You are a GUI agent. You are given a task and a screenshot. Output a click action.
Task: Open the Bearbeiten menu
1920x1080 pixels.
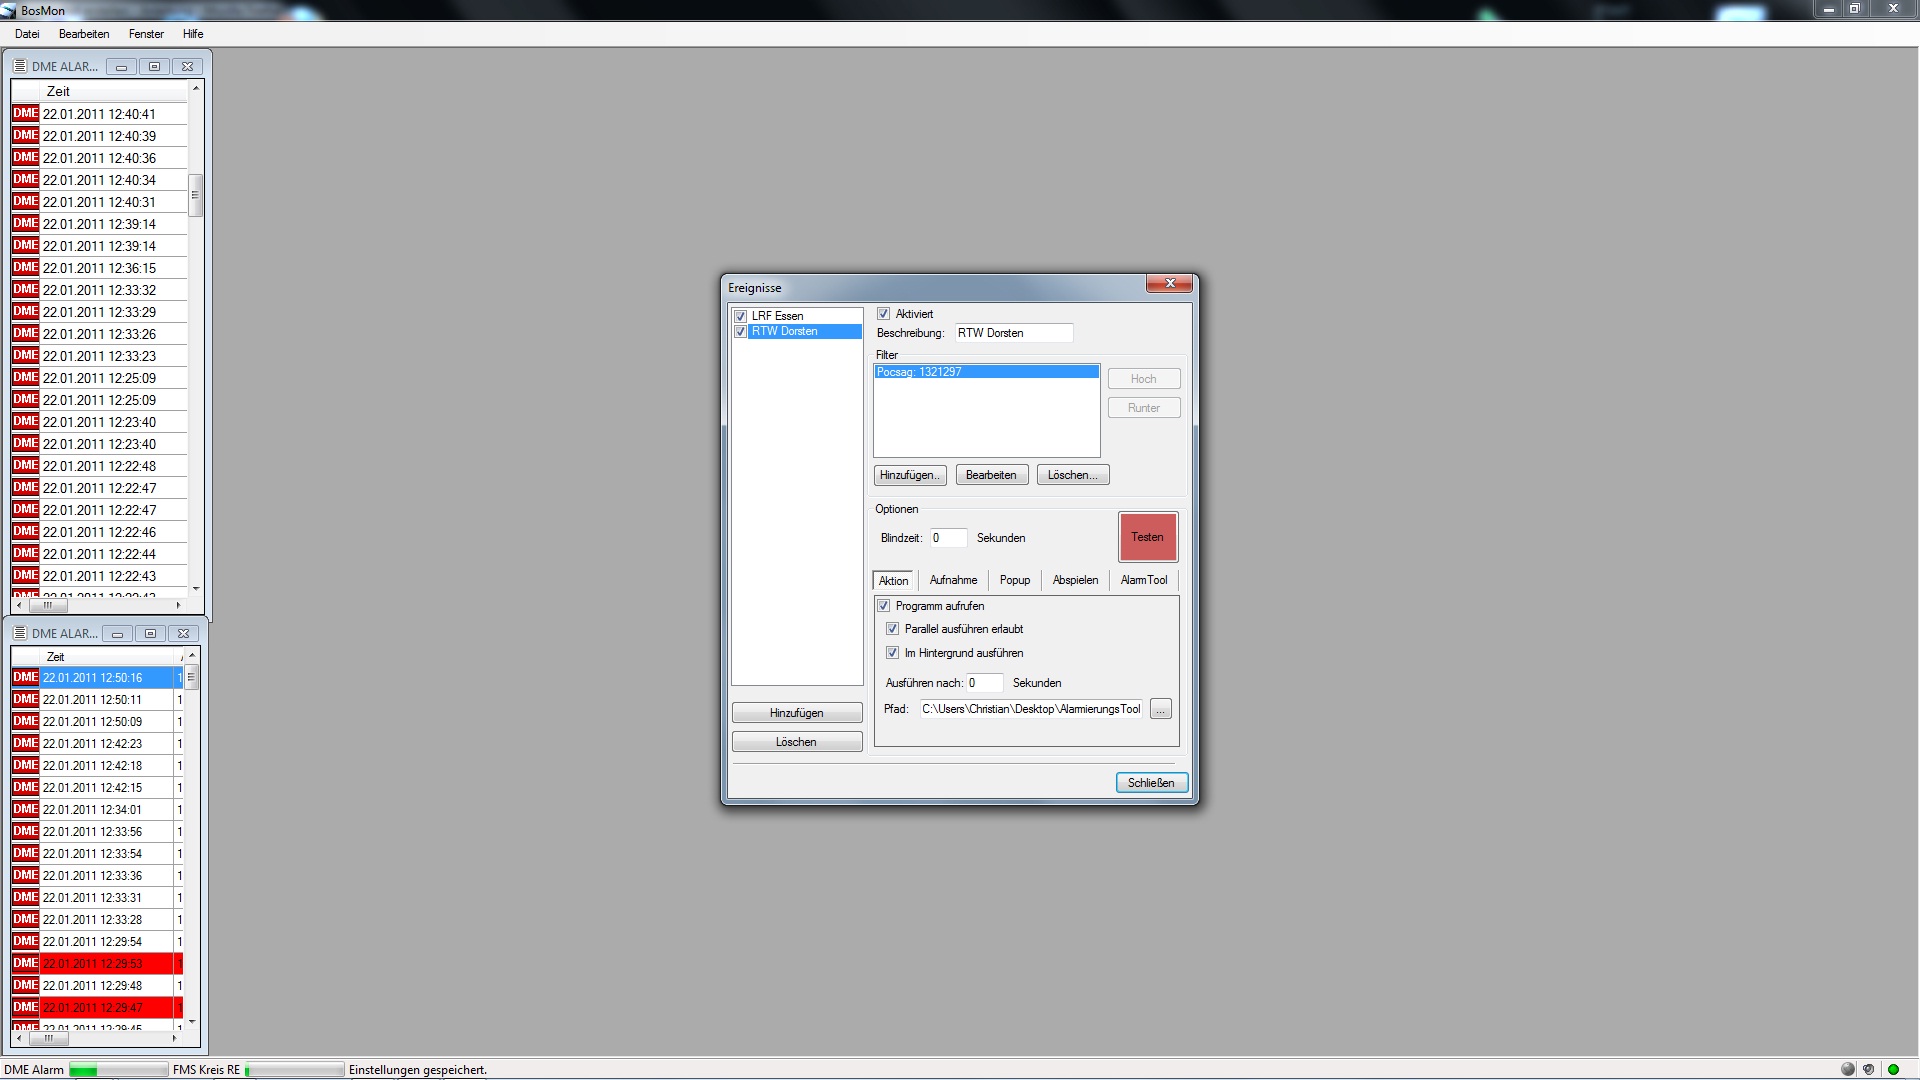84,34
